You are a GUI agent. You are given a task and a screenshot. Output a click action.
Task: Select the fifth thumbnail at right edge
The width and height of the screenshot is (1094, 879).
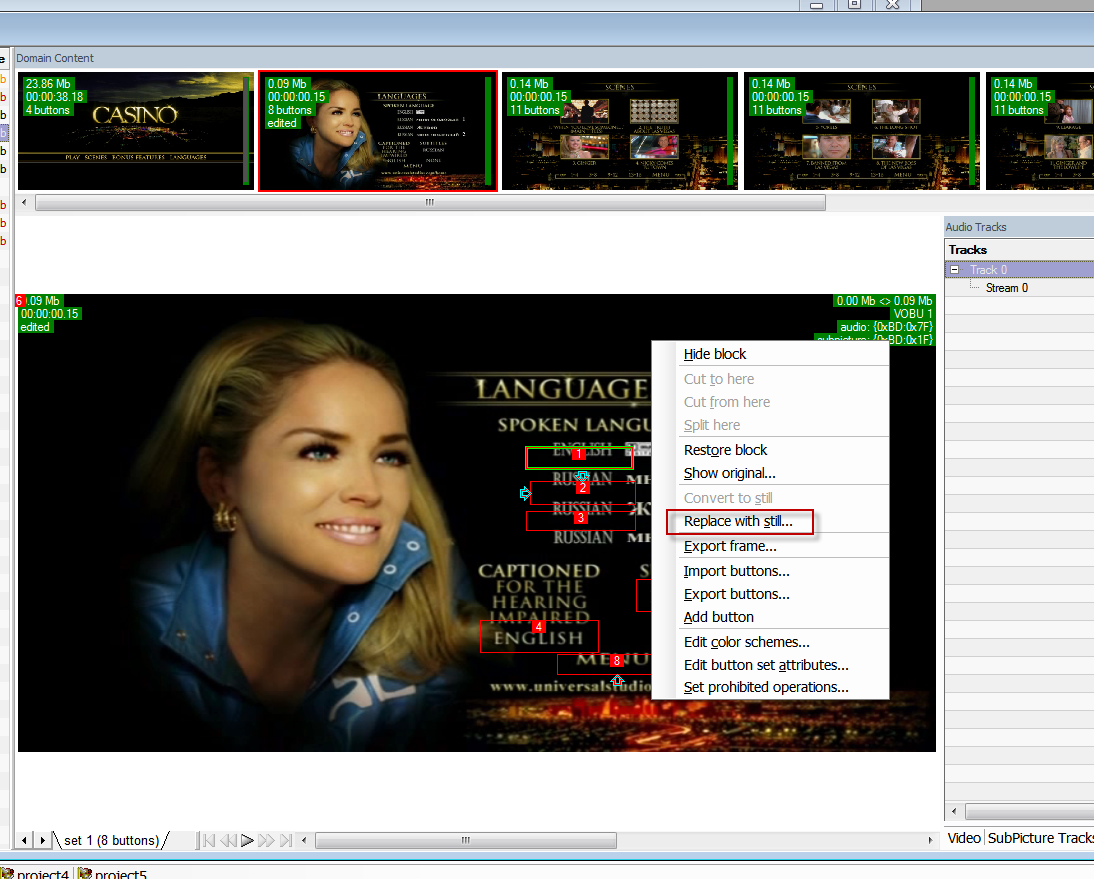pyautogui.click(x=1040, y=130)
